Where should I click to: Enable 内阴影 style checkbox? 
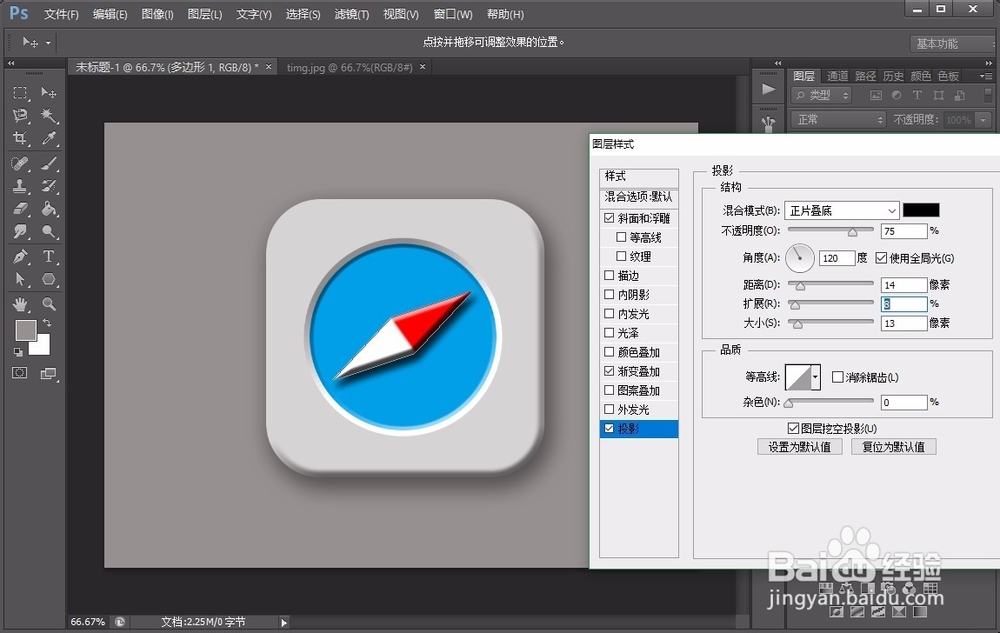tap(609, 295)
